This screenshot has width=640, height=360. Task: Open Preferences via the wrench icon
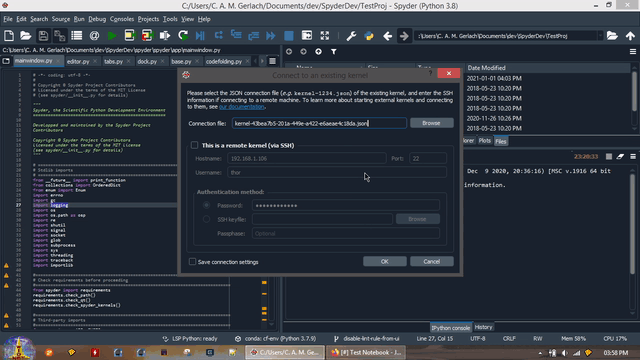[x=351, y=36]
